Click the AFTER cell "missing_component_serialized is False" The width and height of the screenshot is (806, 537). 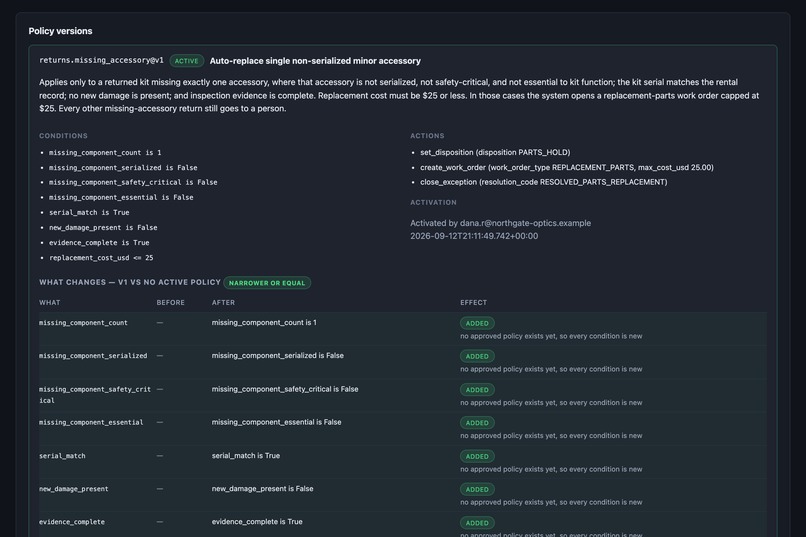tap(278, 356)
